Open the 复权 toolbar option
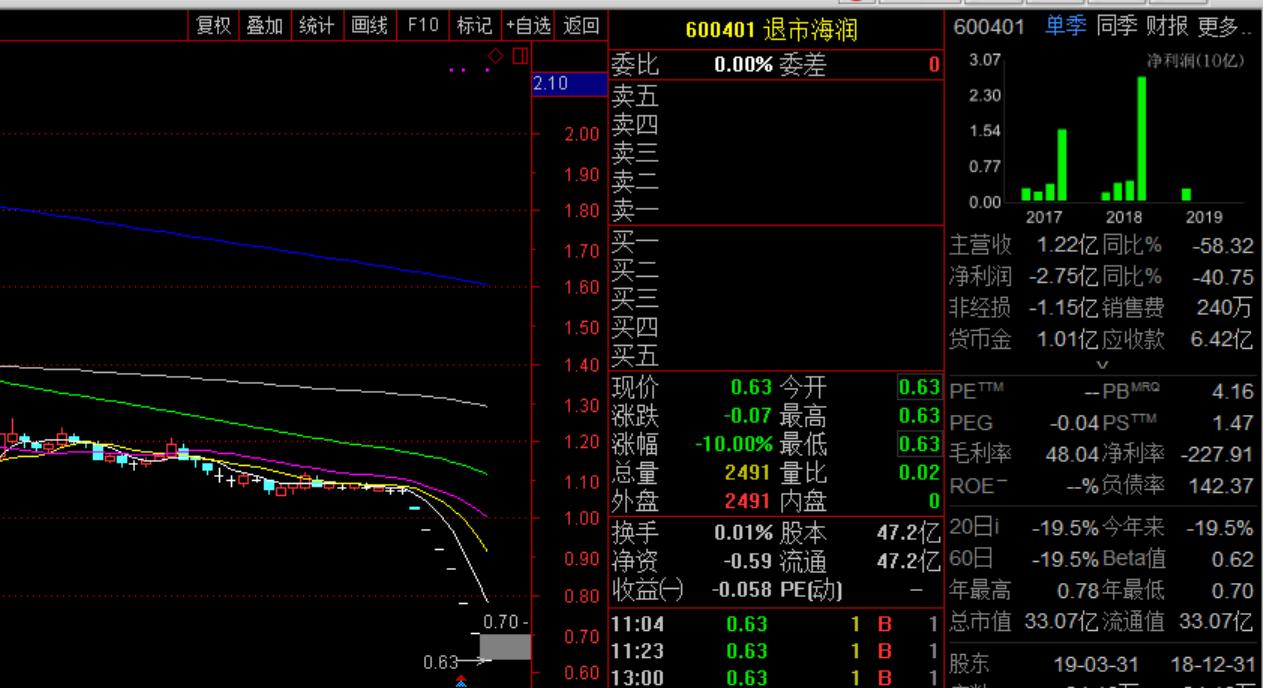 pyautogui.click(x=213, y=26)
